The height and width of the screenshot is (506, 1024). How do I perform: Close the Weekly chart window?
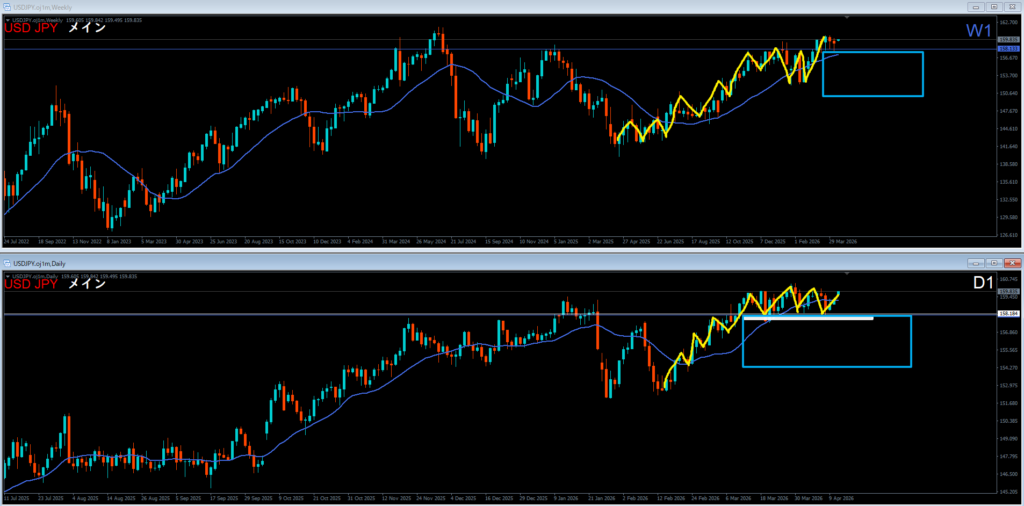click(x=1012, y=7)
